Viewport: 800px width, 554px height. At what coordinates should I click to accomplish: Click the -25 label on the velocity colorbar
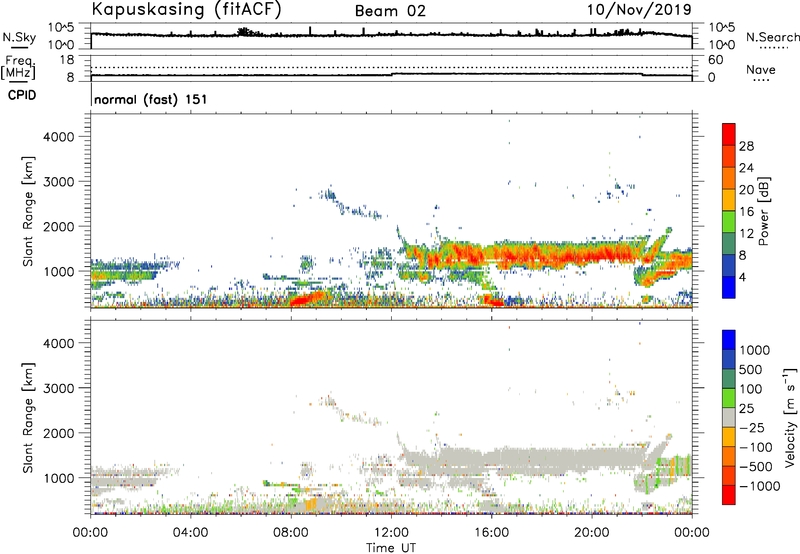tap(752, 427)
